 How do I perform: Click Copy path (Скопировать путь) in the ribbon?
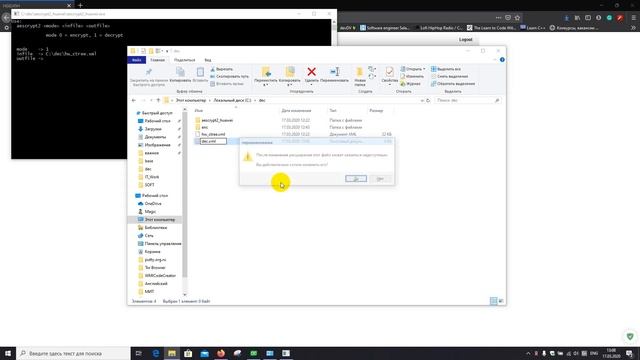tap(229, 76)
